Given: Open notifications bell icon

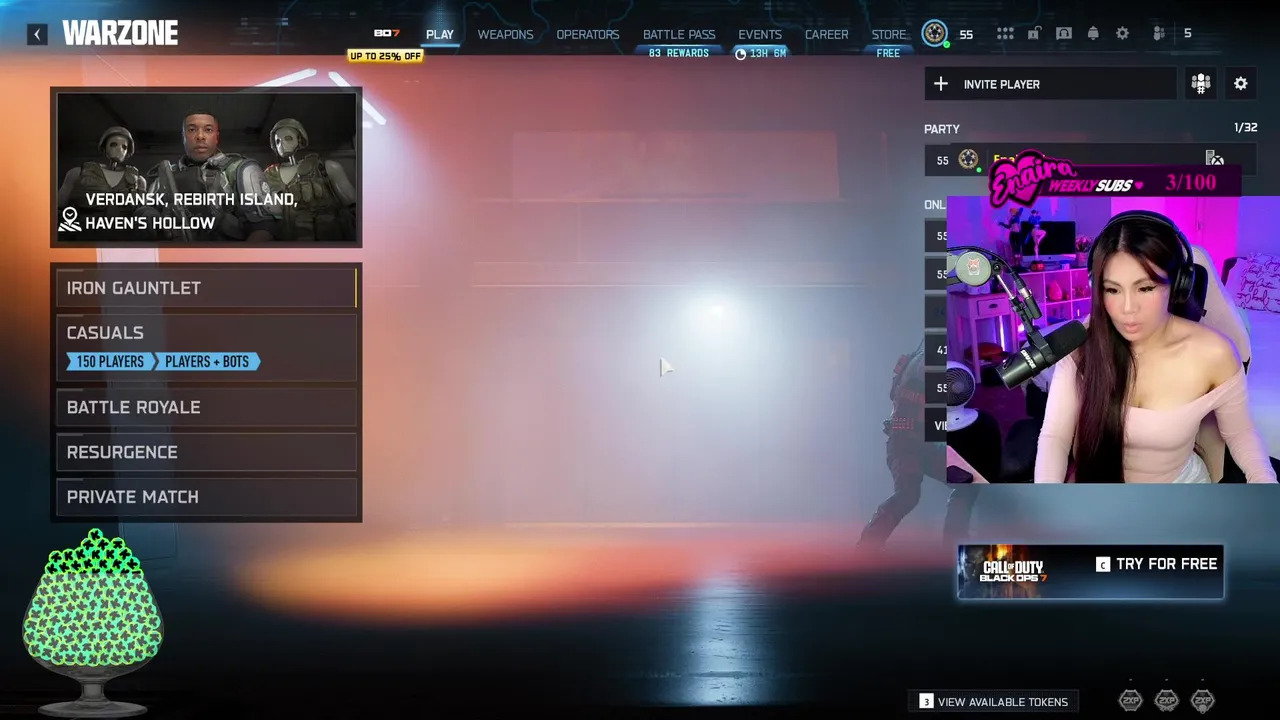Looking at the screenshot, I should coord(1093,34).
